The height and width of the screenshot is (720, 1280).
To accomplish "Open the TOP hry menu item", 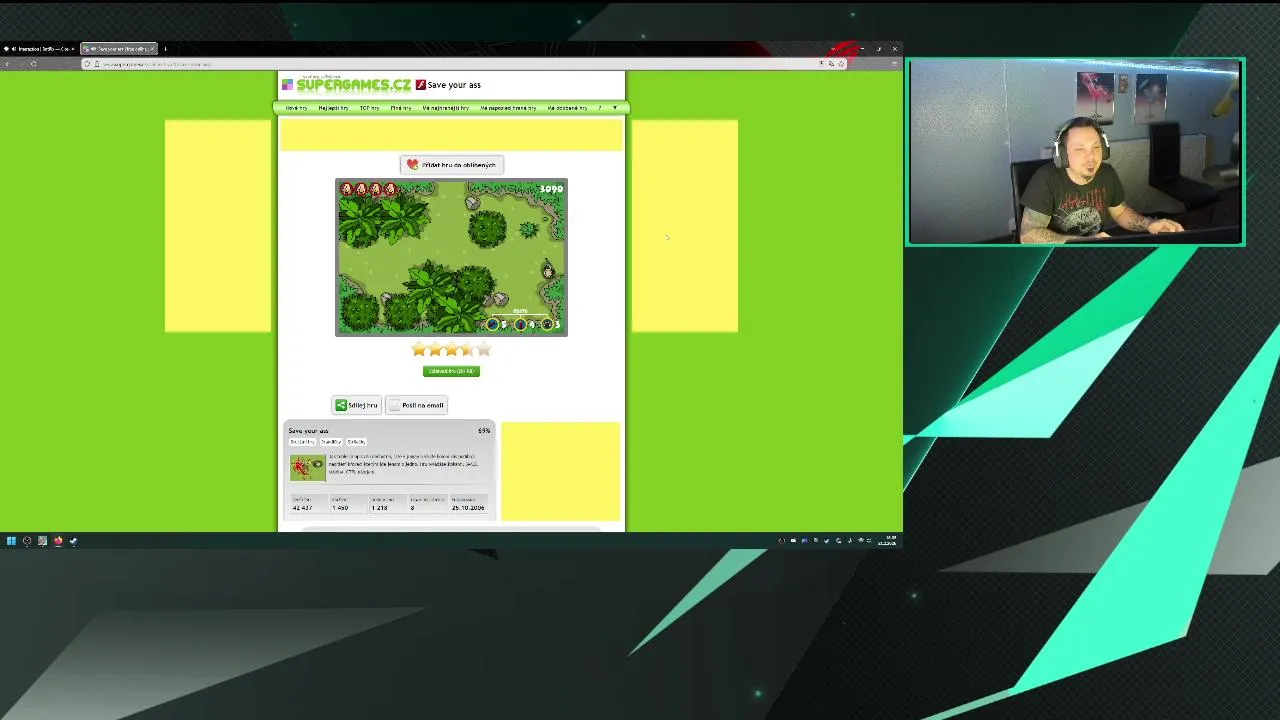I will [369, 108].
